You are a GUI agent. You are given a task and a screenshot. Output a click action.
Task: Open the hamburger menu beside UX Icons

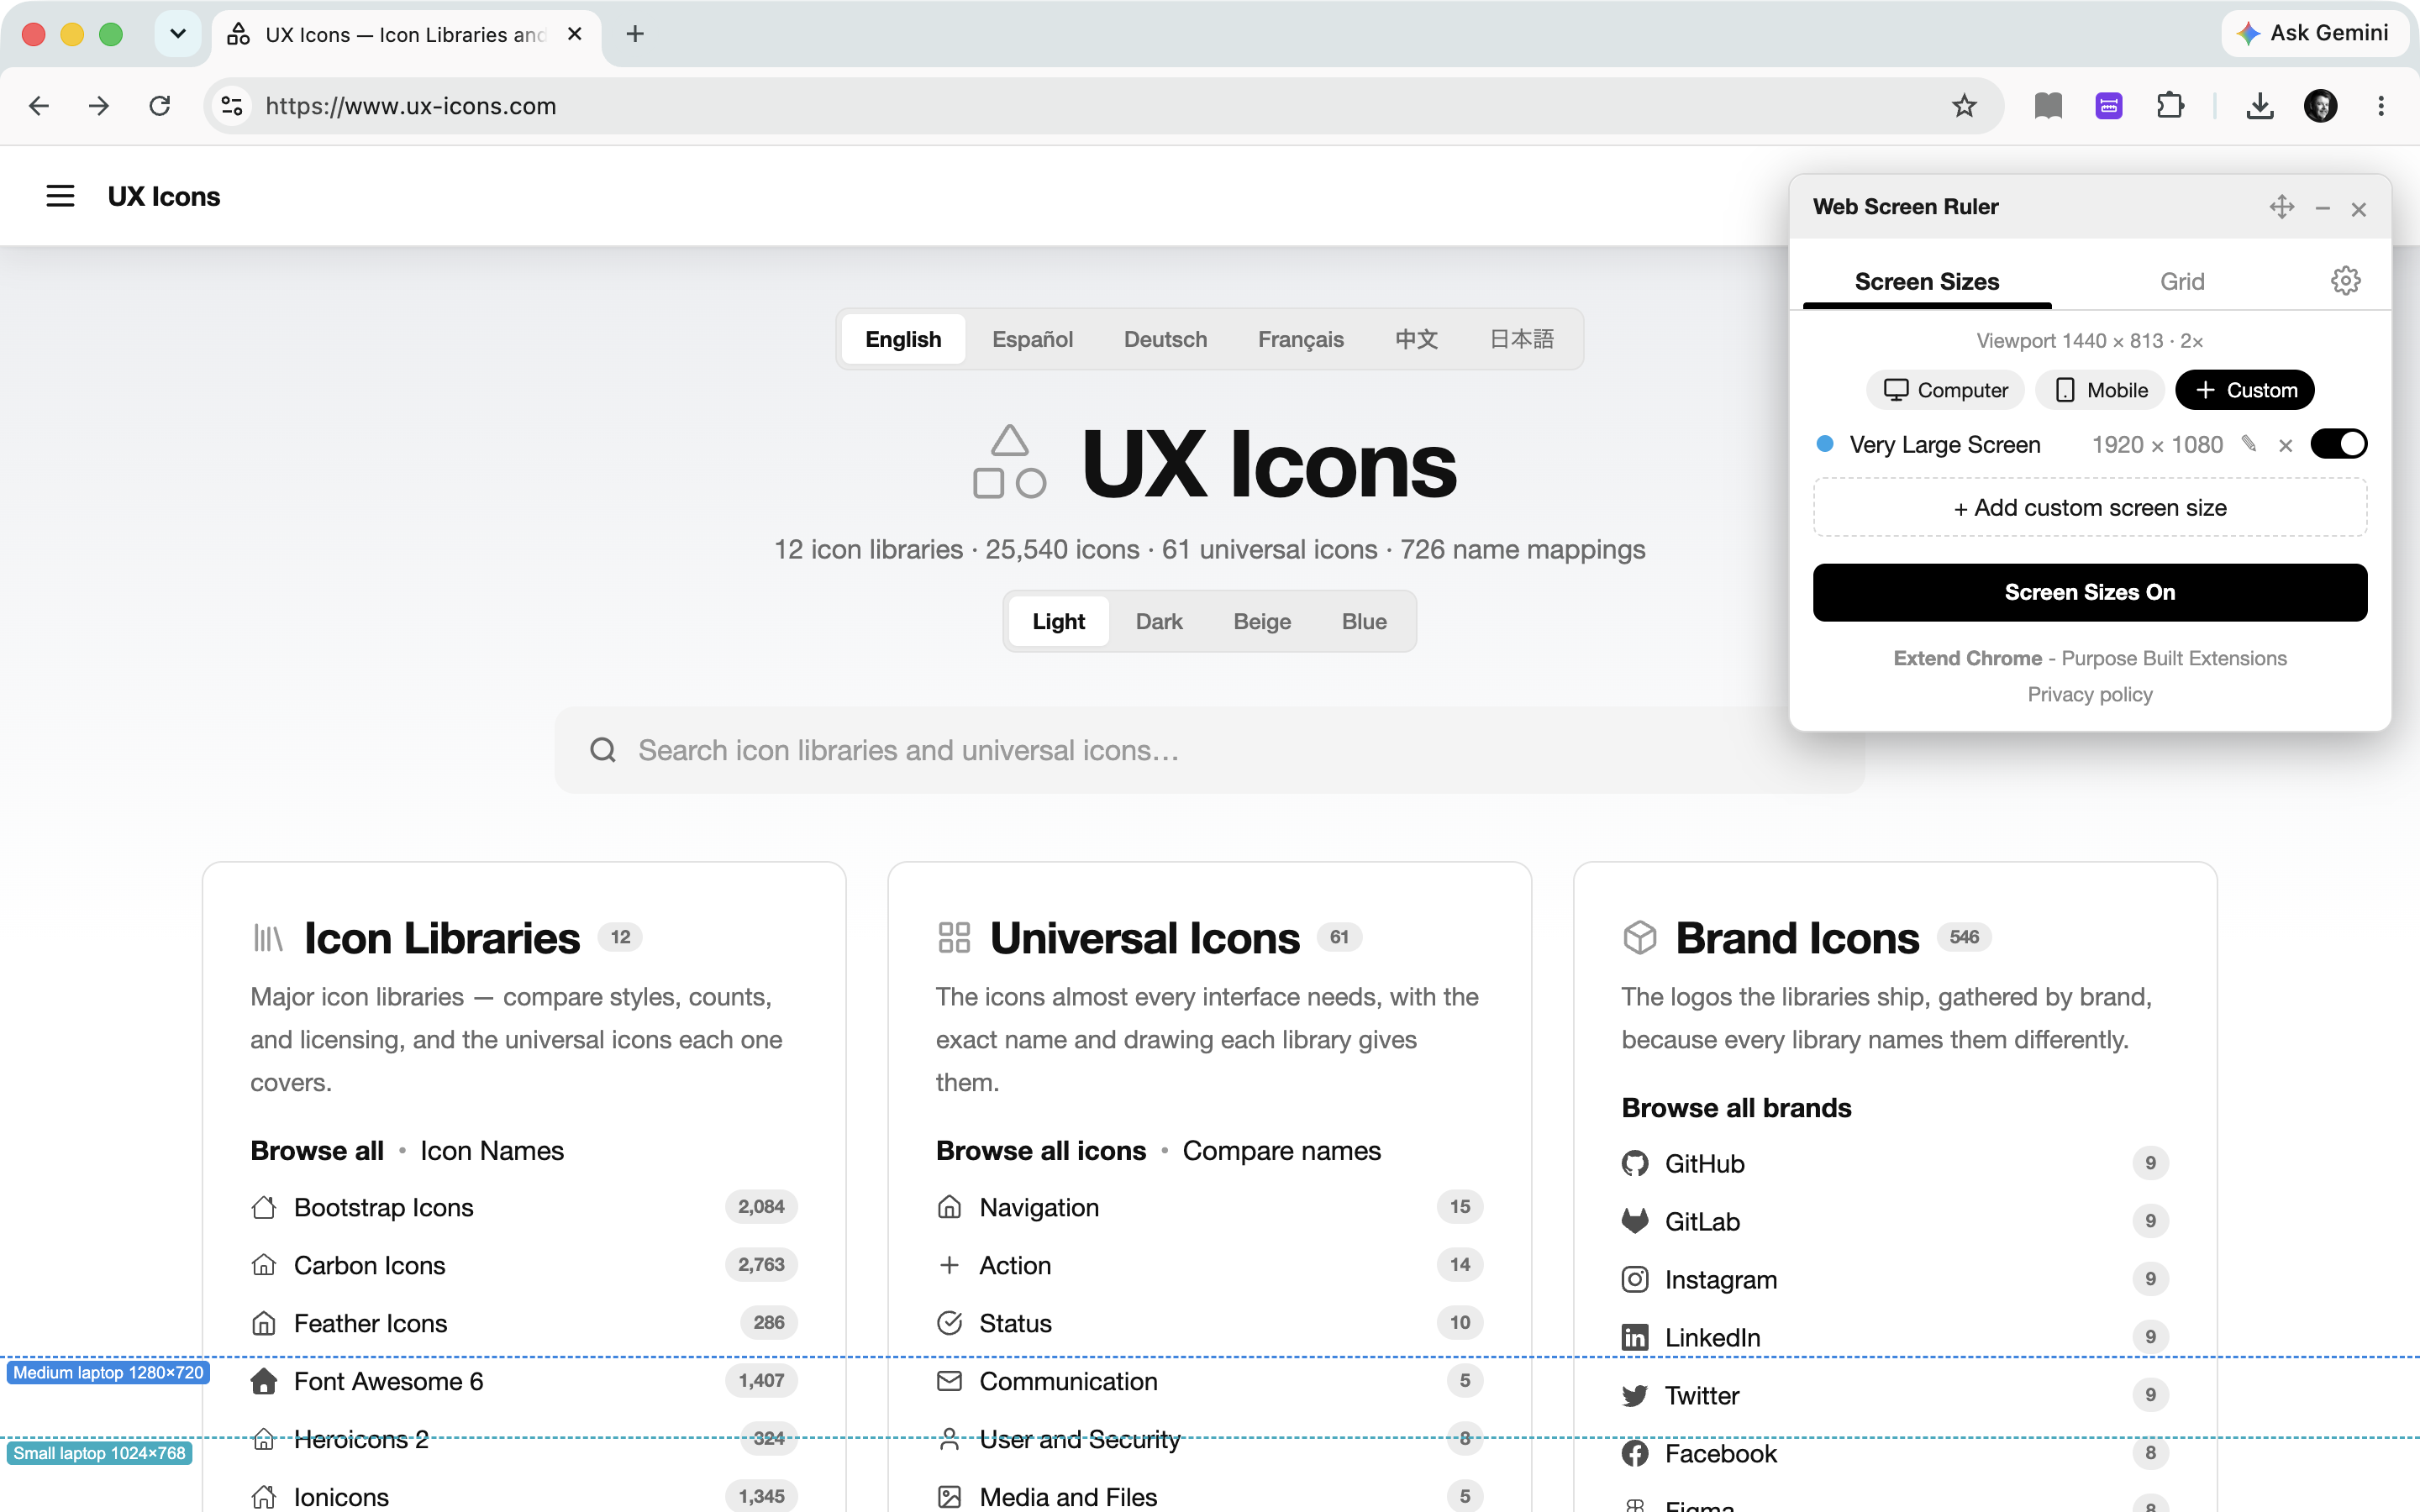click(60, 196)
